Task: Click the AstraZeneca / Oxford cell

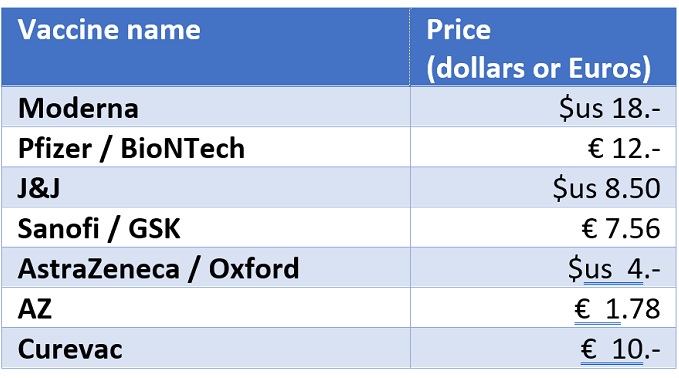Action: [206, 268]
